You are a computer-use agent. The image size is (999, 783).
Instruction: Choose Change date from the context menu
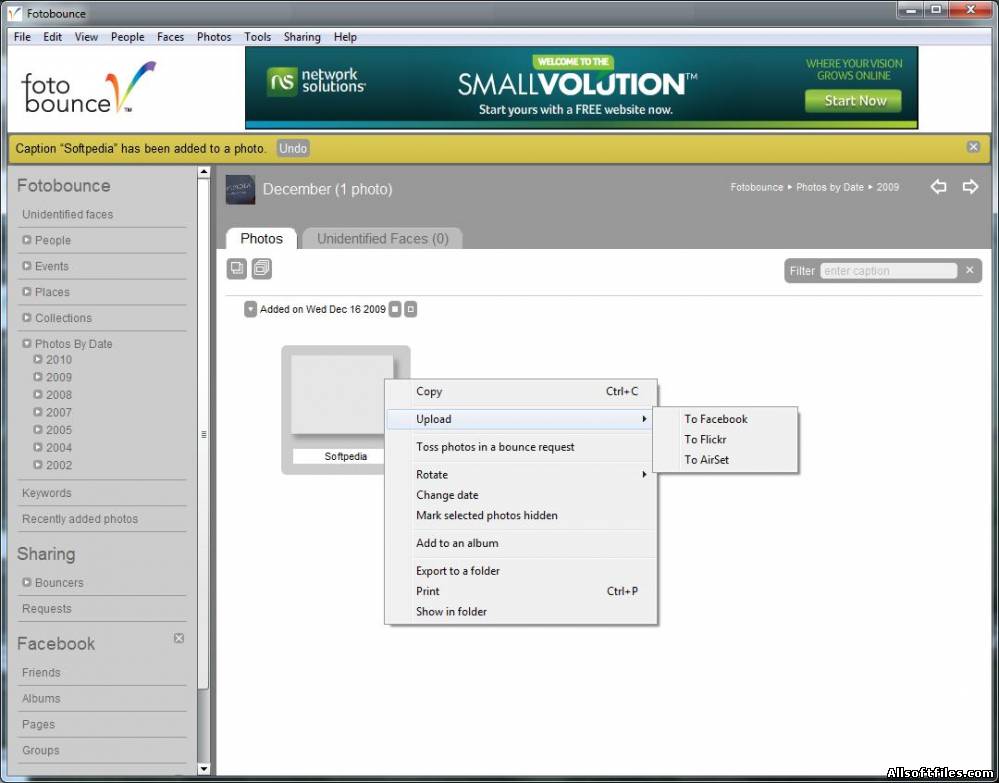pyautogui.click(x=521, y=495)
